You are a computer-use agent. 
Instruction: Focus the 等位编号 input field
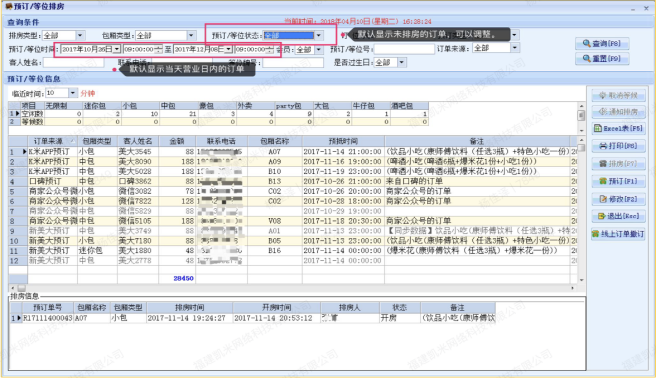293,63
